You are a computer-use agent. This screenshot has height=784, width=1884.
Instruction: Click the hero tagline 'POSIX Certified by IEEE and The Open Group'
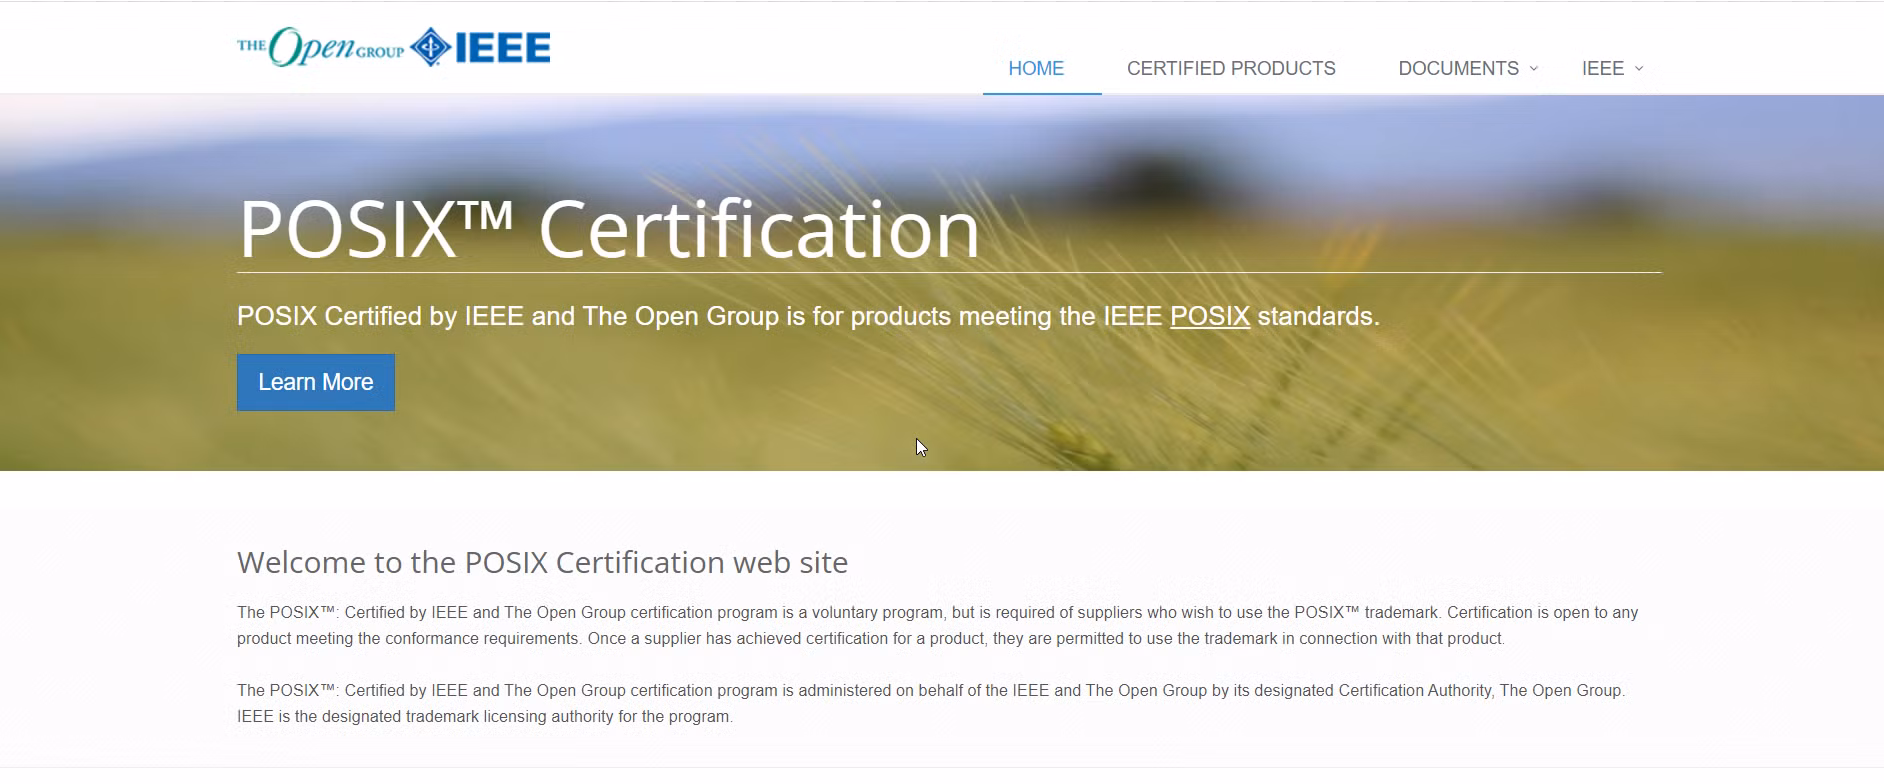(x=508, y=316)
